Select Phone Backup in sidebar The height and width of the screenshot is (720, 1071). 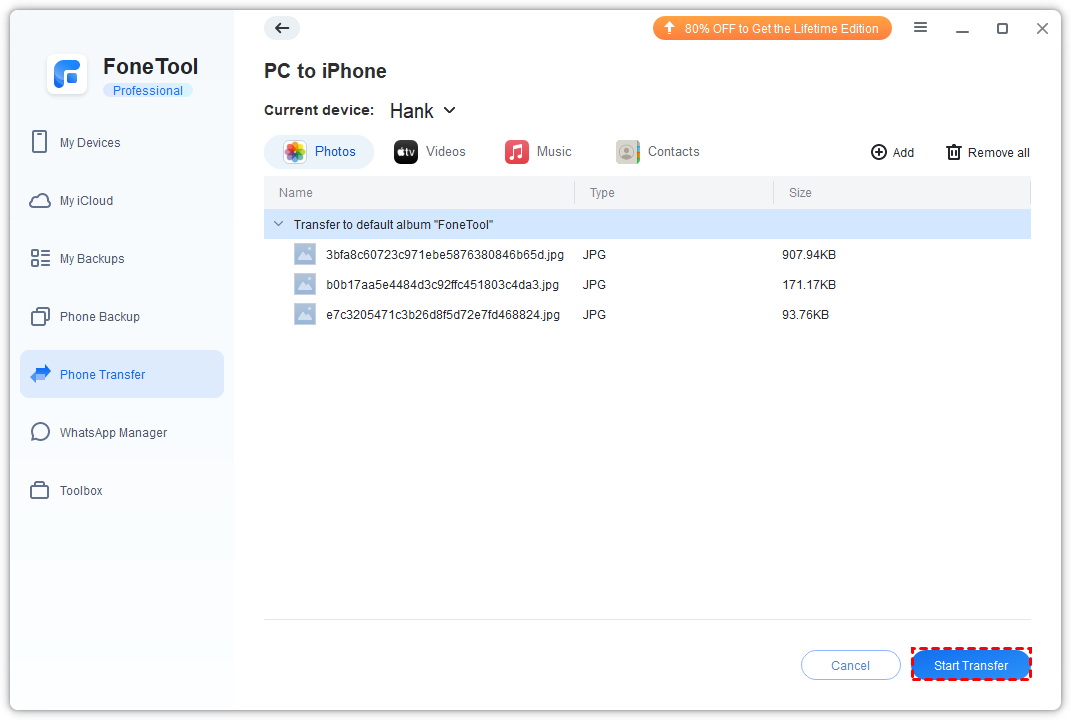click(99, 317)
